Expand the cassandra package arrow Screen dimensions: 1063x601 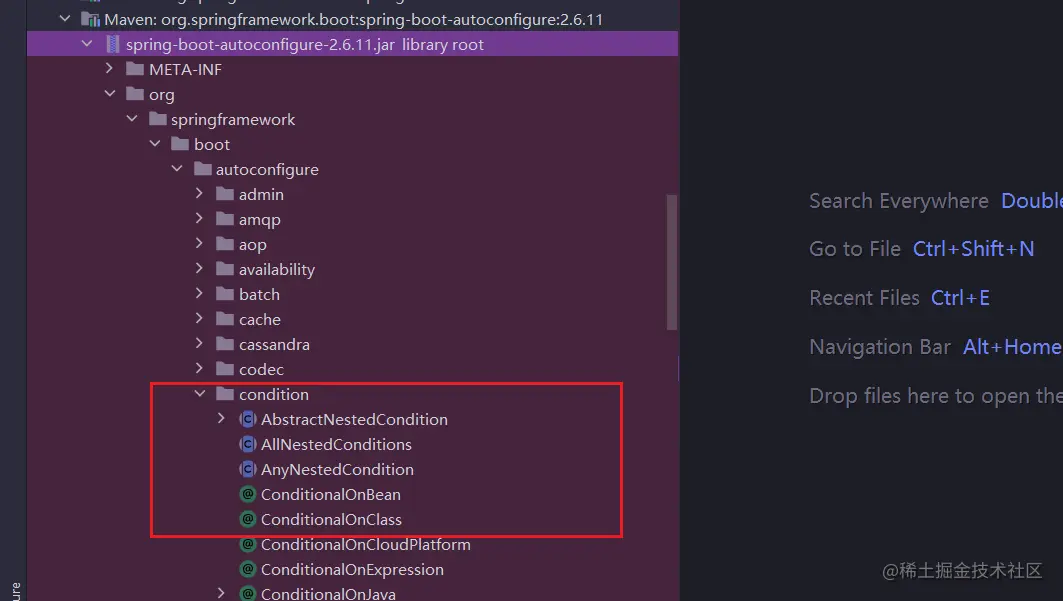click(199, 344)
